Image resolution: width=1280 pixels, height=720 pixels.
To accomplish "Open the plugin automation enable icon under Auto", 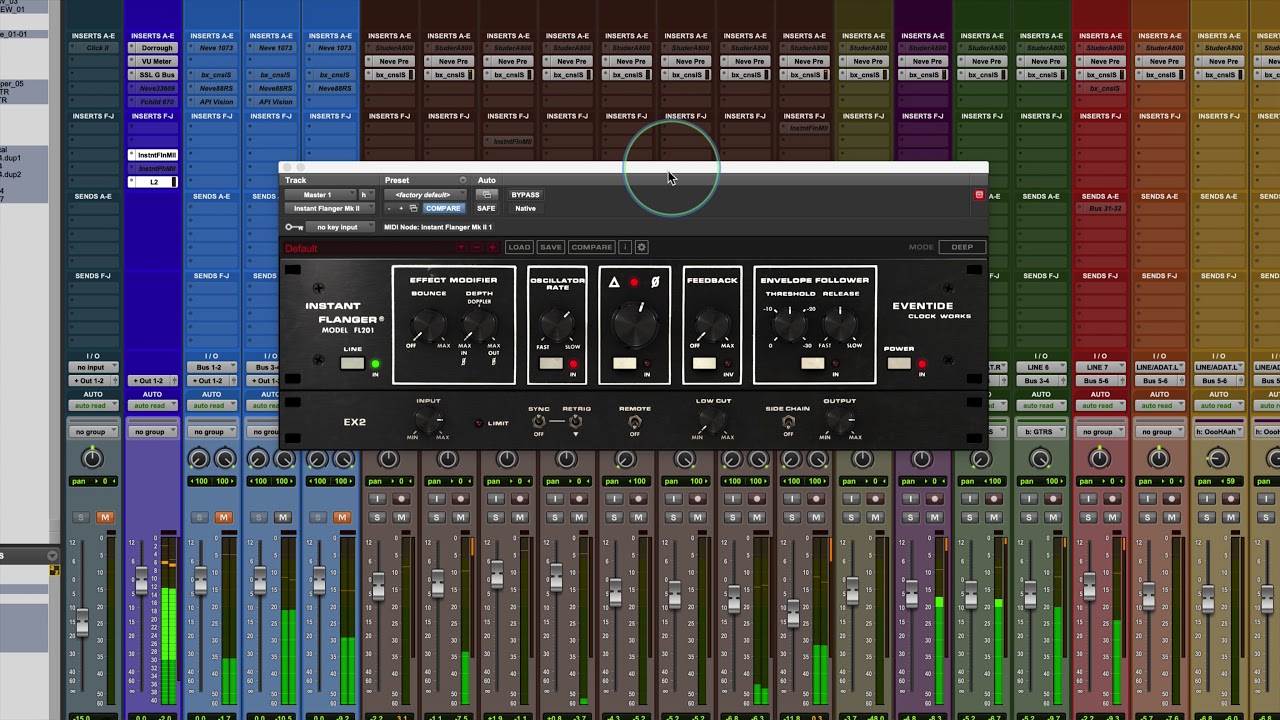I will [x=487, y=195].
